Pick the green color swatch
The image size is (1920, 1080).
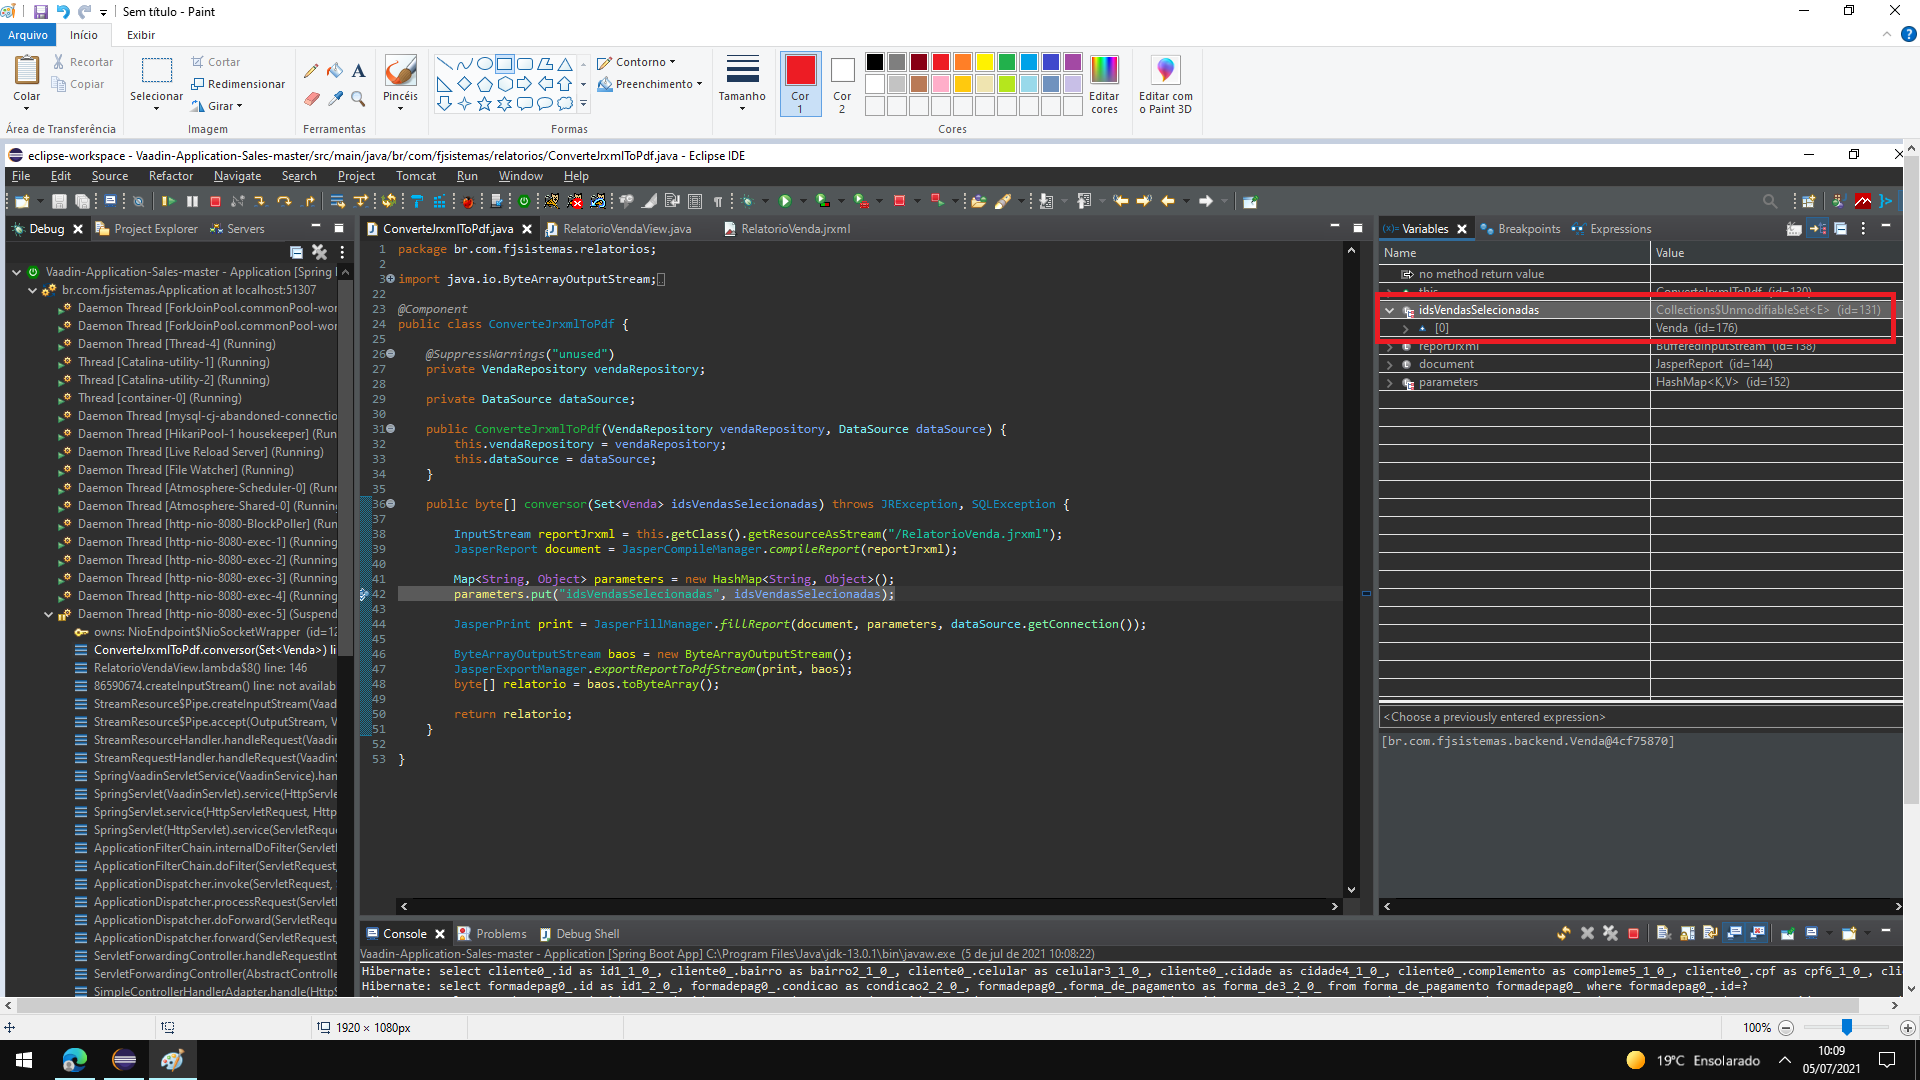coord(1007,63)
